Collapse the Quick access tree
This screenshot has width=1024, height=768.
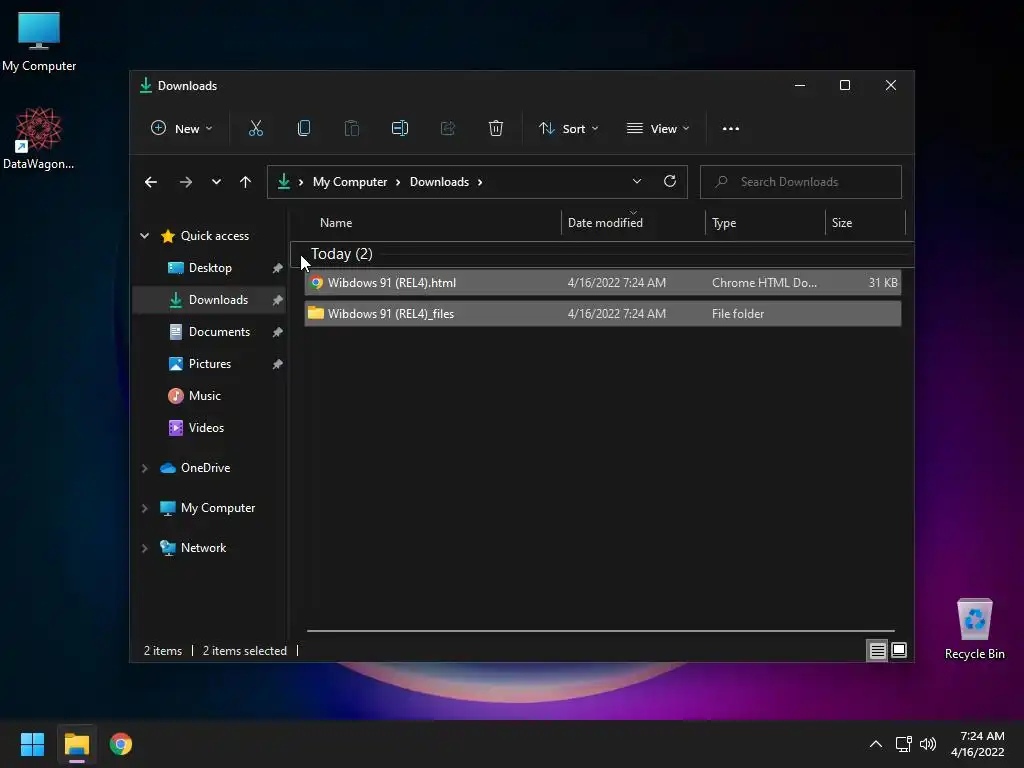pyautogui.click(x=145, y=236)
